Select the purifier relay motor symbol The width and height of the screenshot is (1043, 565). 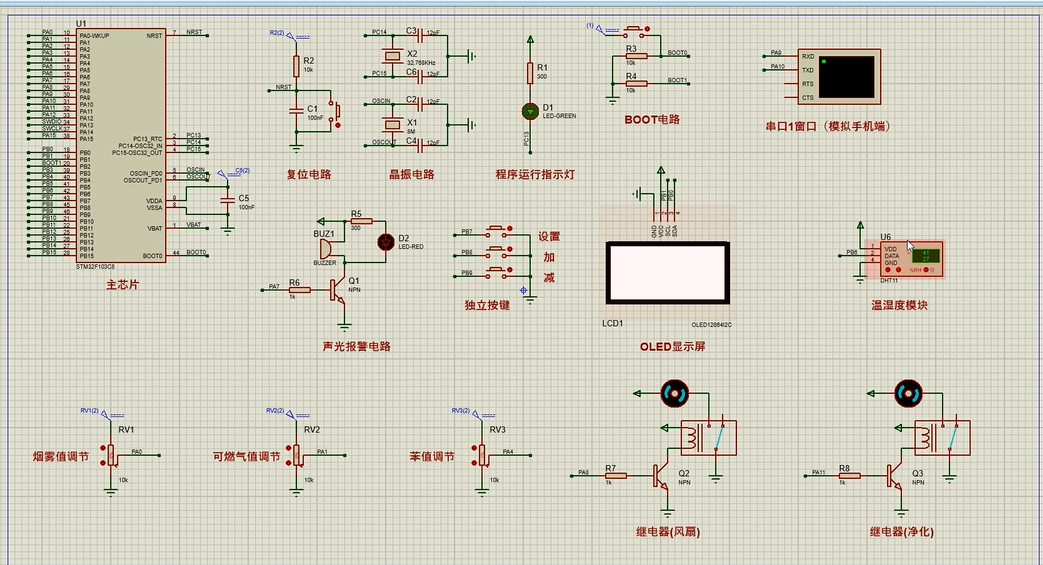point(909,393)
